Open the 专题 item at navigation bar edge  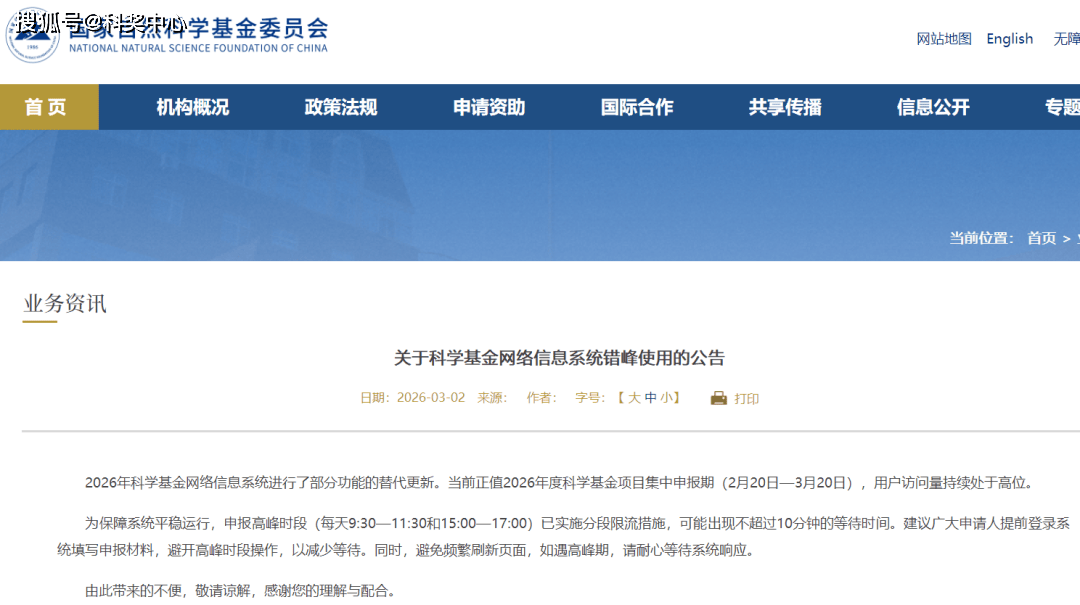tap(1062, 107)
